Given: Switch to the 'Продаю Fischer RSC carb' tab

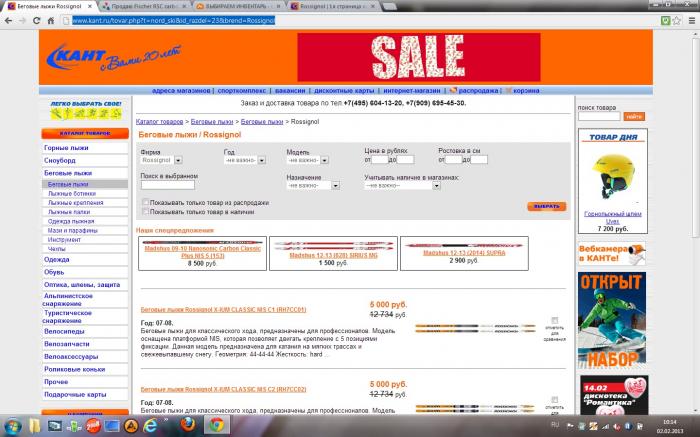Looking at the screenshot, I should tap(145, 7).
